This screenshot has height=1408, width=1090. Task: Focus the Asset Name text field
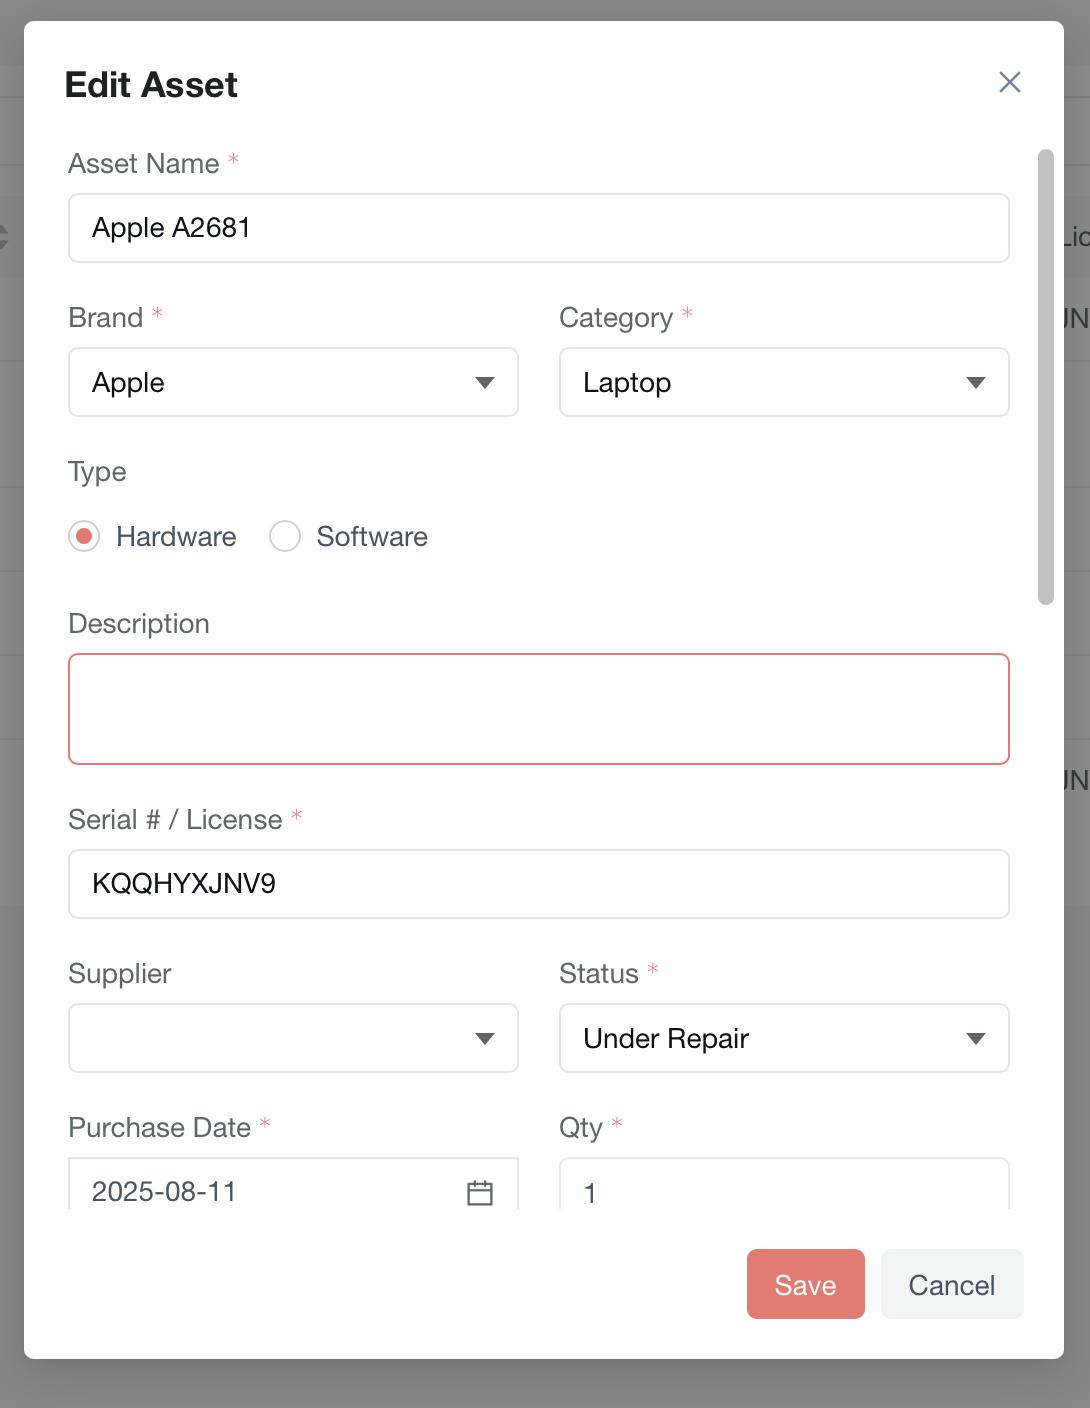pyautogui.click(x=538, y=229)
